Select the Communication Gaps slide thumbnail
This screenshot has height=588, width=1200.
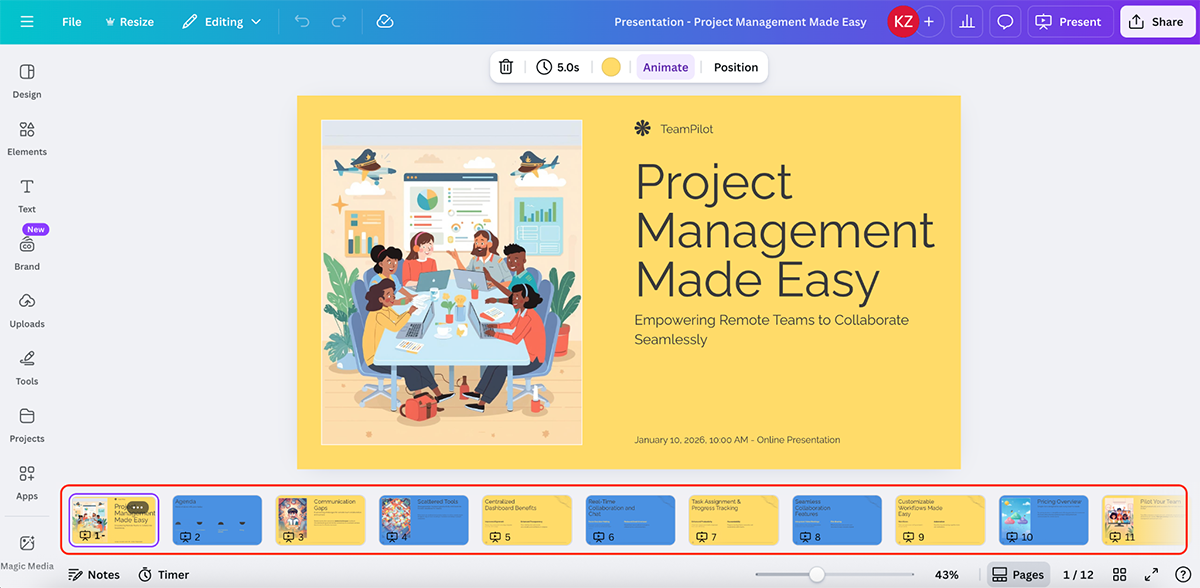tap(320, 519)
